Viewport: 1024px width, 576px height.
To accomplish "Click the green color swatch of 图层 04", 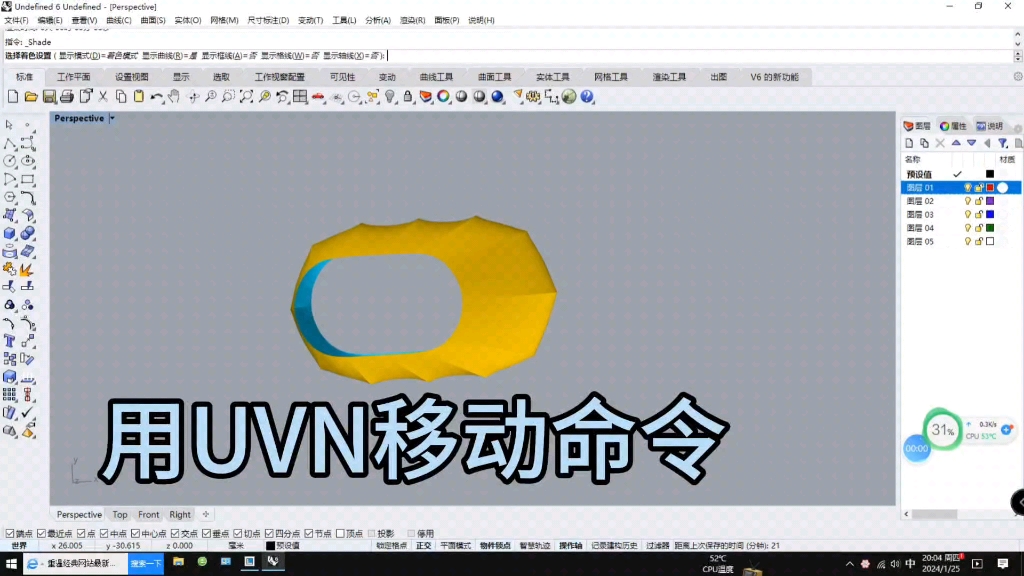I will (x=990, y=228).
